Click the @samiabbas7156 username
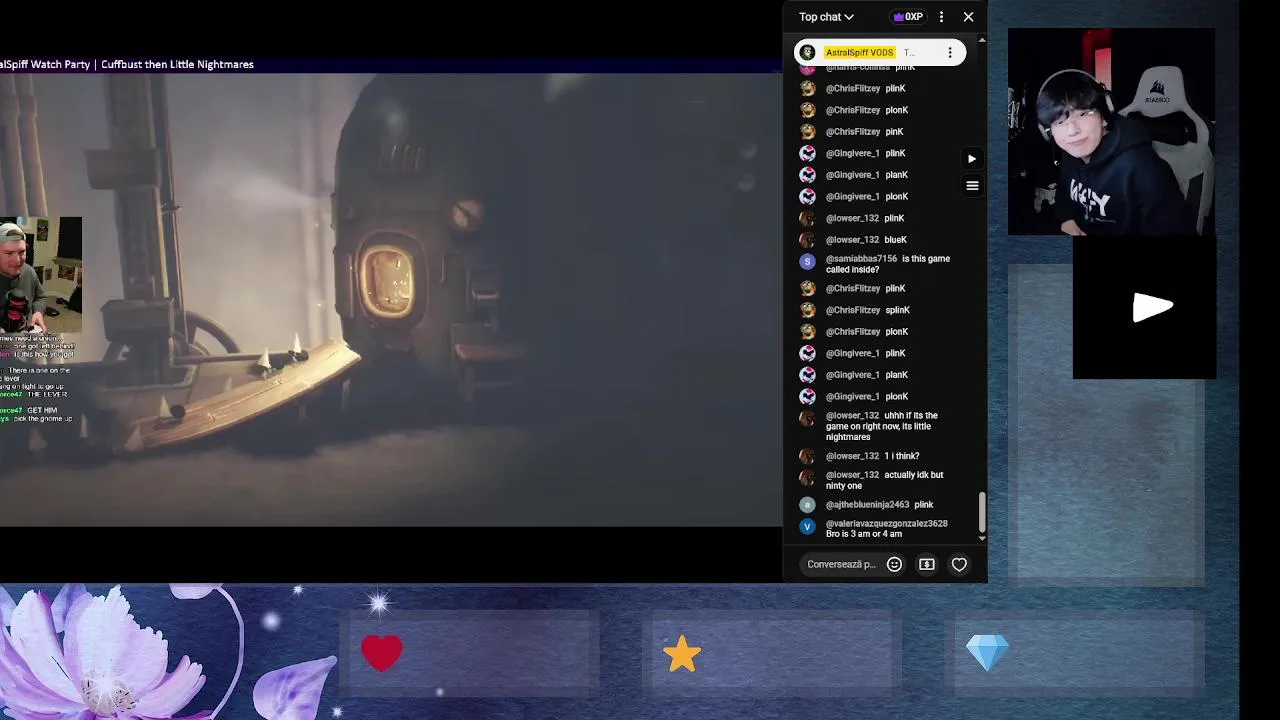This screenshot has width=1280, height=720. coord(861,259)
